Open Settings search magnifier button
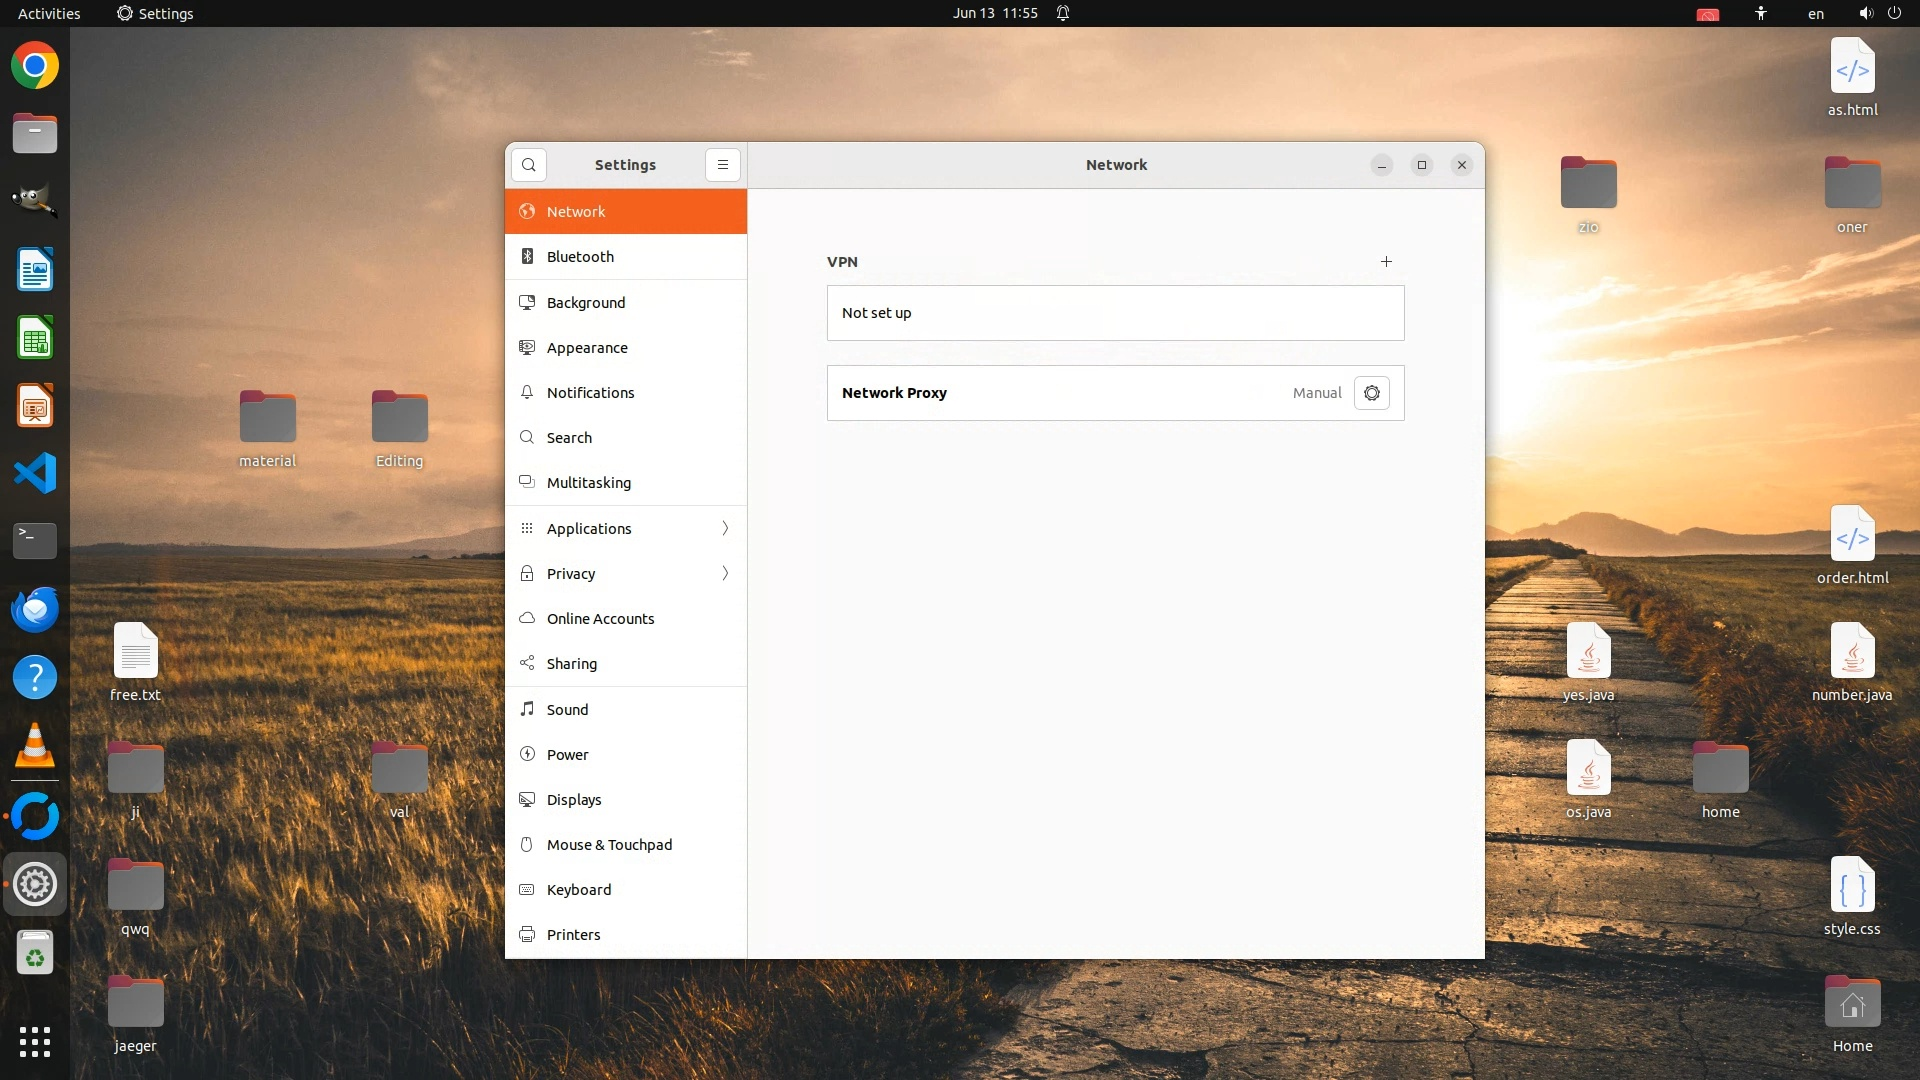 coord(529,165)
